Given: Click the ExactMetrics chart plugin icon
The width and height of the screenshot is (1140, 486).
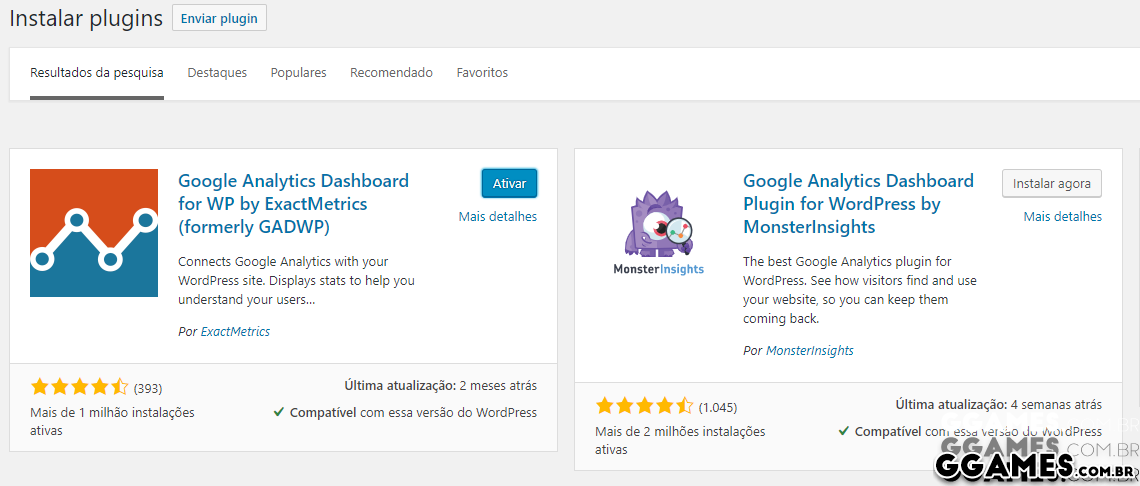Looking at the screenshot, I should pyautogui.click(x=94, y=233).
